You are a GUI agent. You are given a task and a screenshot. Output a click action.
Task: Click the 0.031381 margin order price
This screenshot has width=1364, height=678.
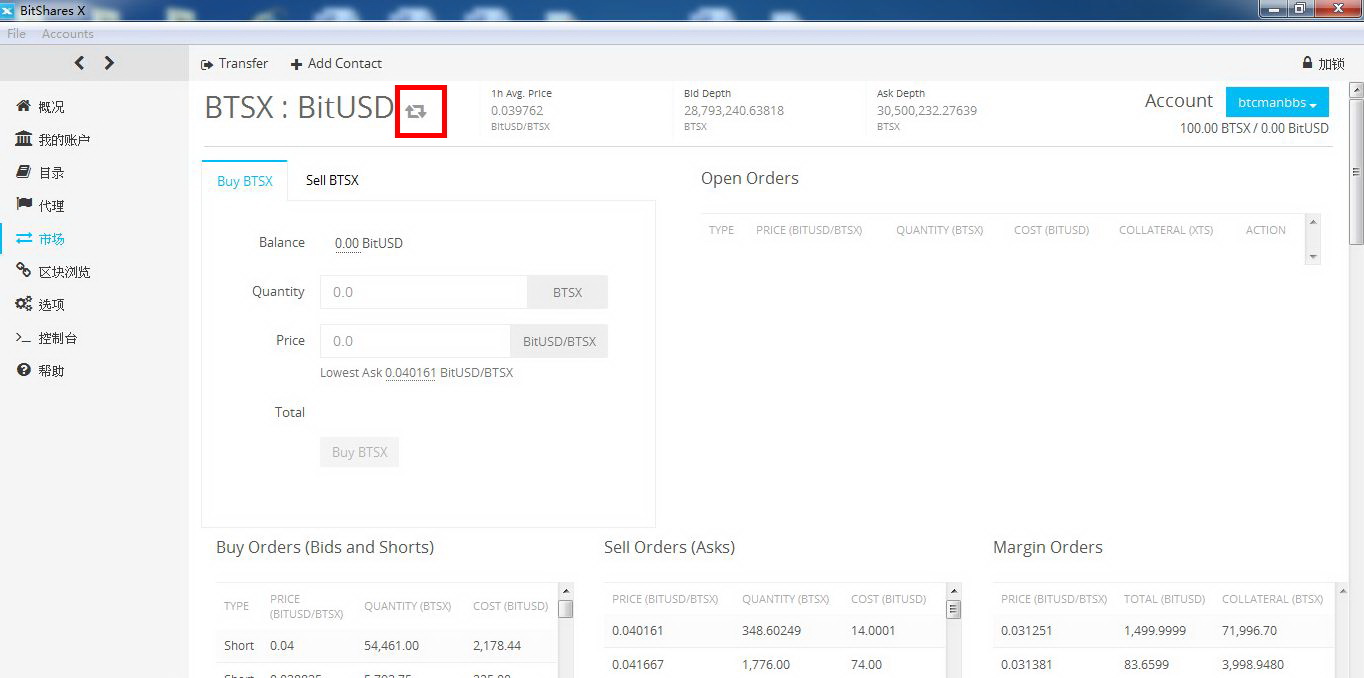pyautogui.click(x=1026, y=664)
